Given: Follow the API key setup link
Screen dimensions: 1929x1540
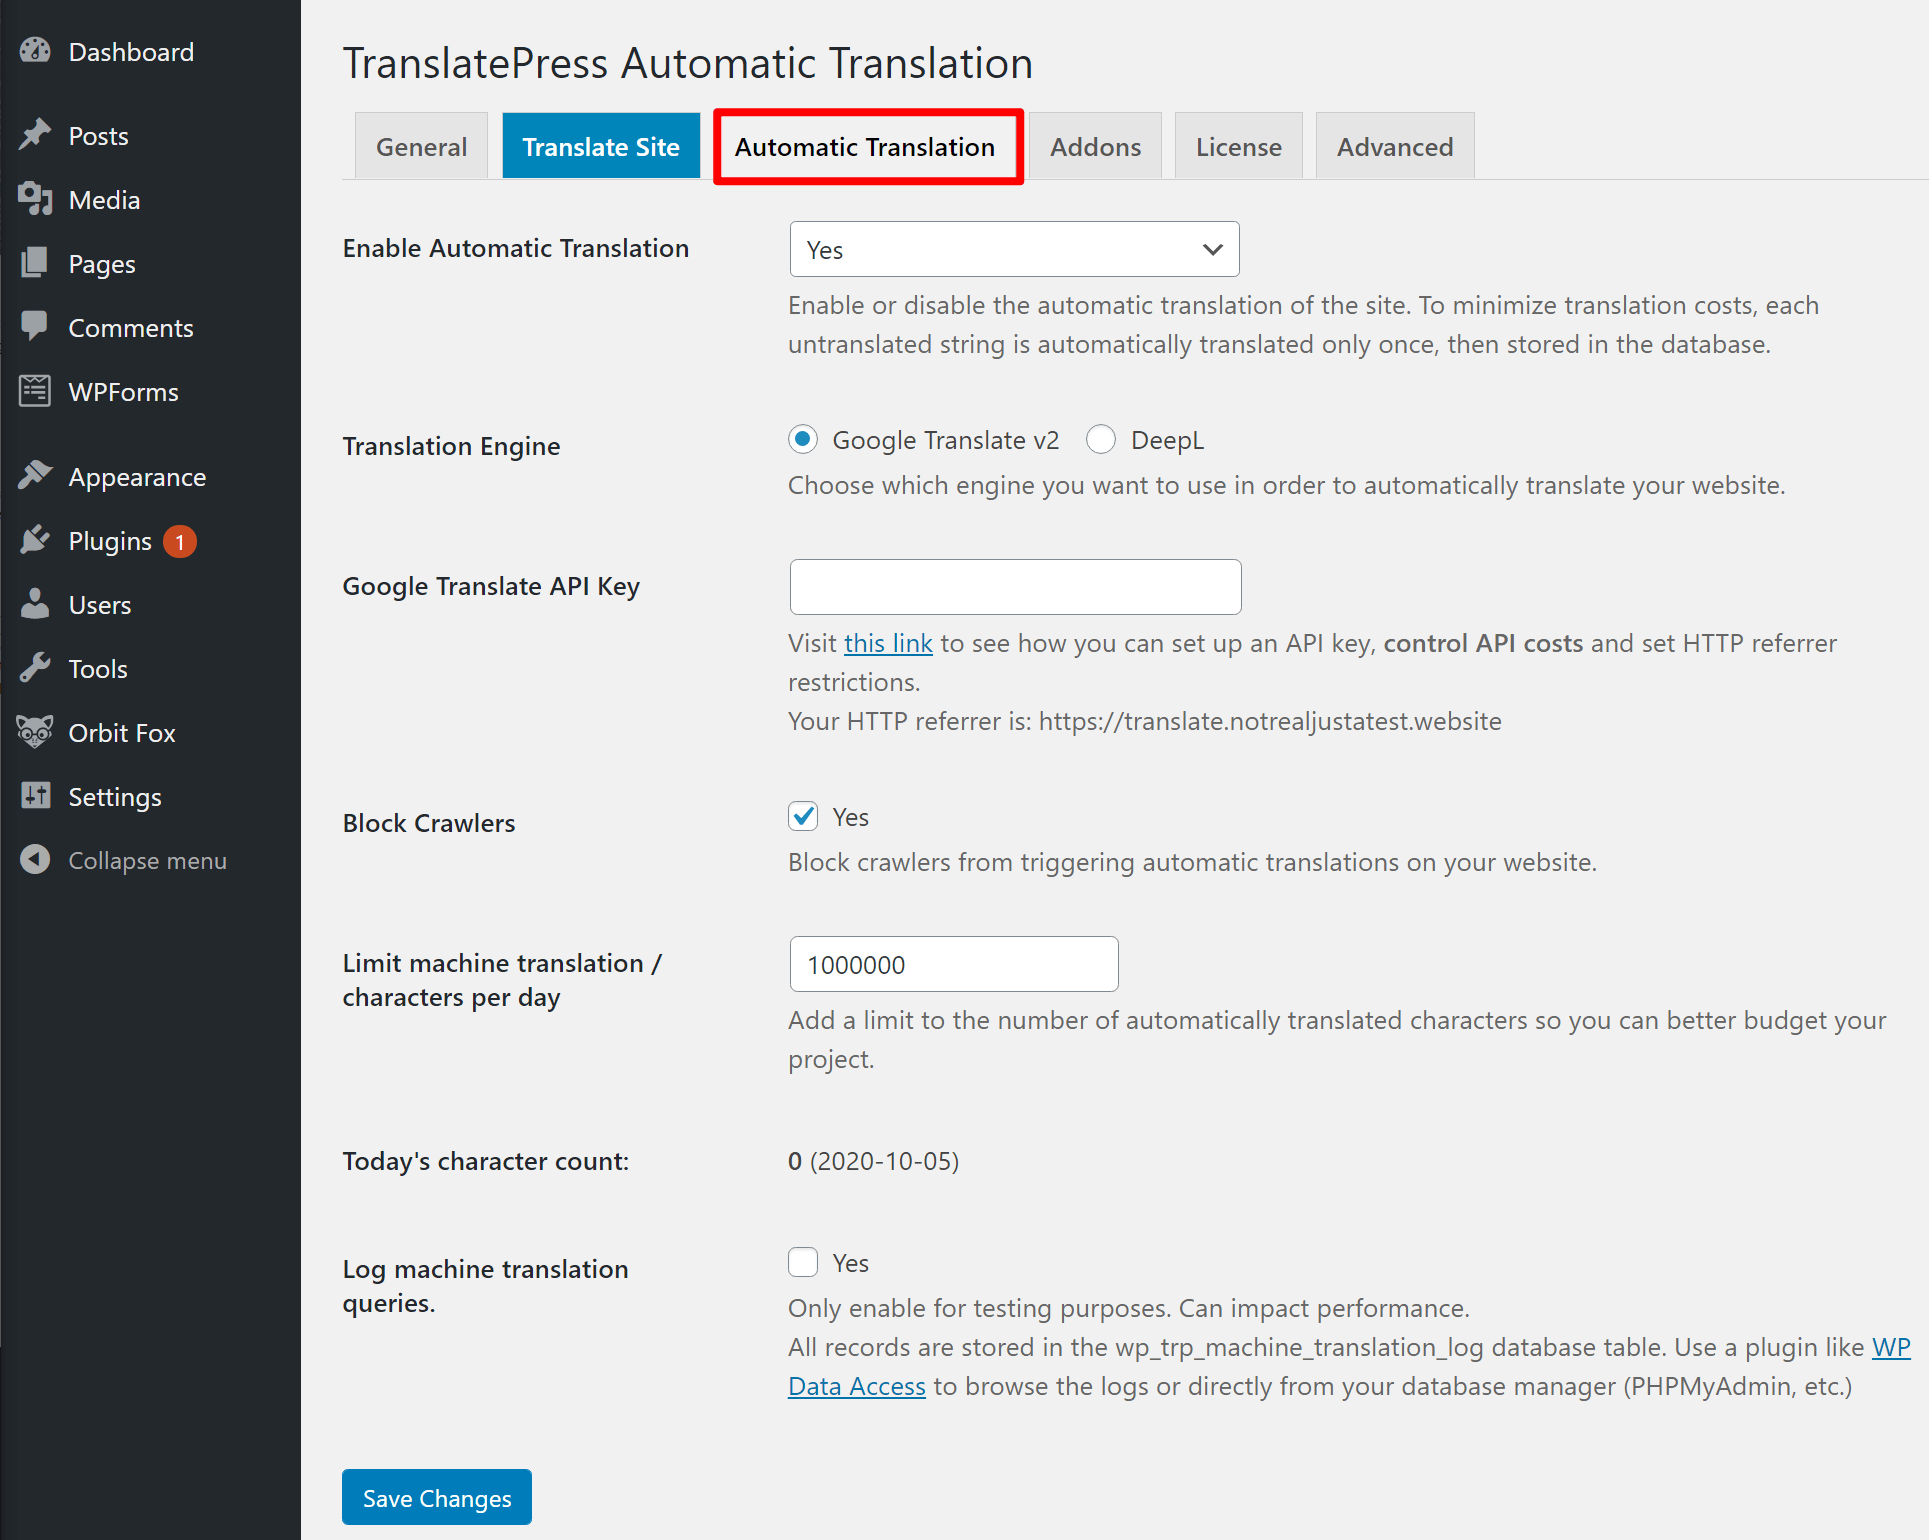Looking at the screenshot, I should tap(888, 643).
